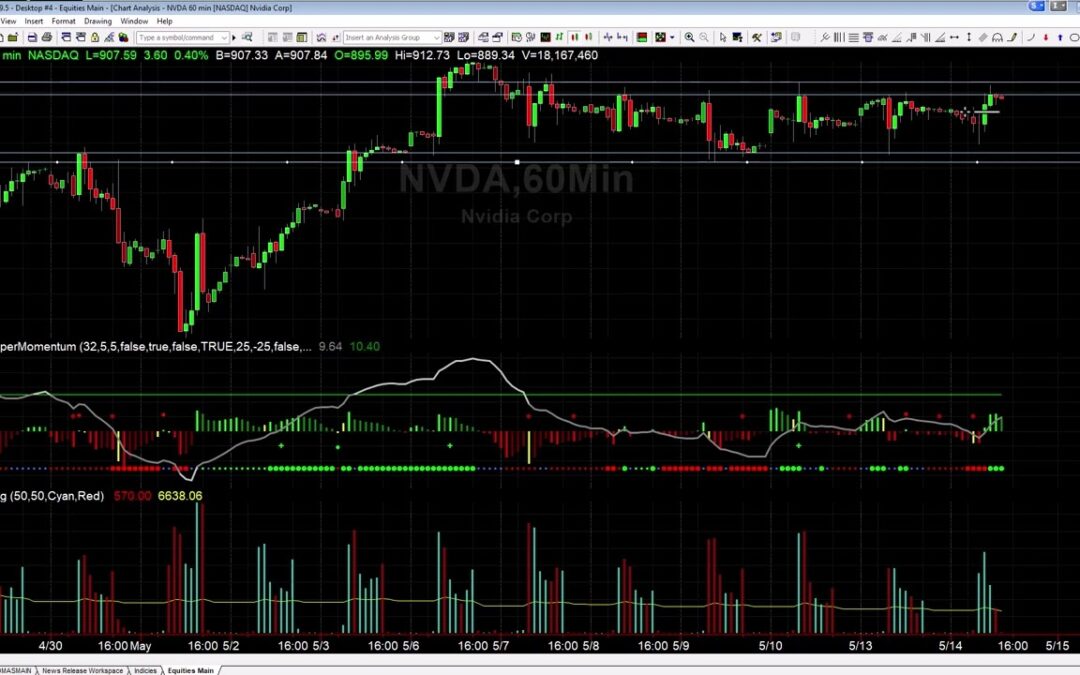Click the ask value A=907.84
This screenshot has width=1080, height=675.
(x=301, y=55)
